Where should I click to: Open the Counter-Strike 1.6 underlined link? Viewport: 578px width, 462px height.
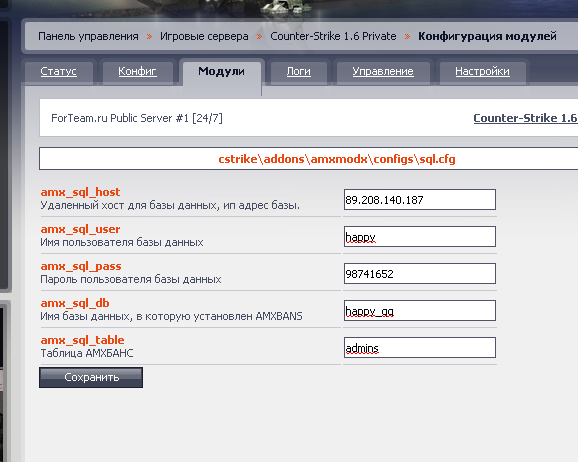click(526, 118)
